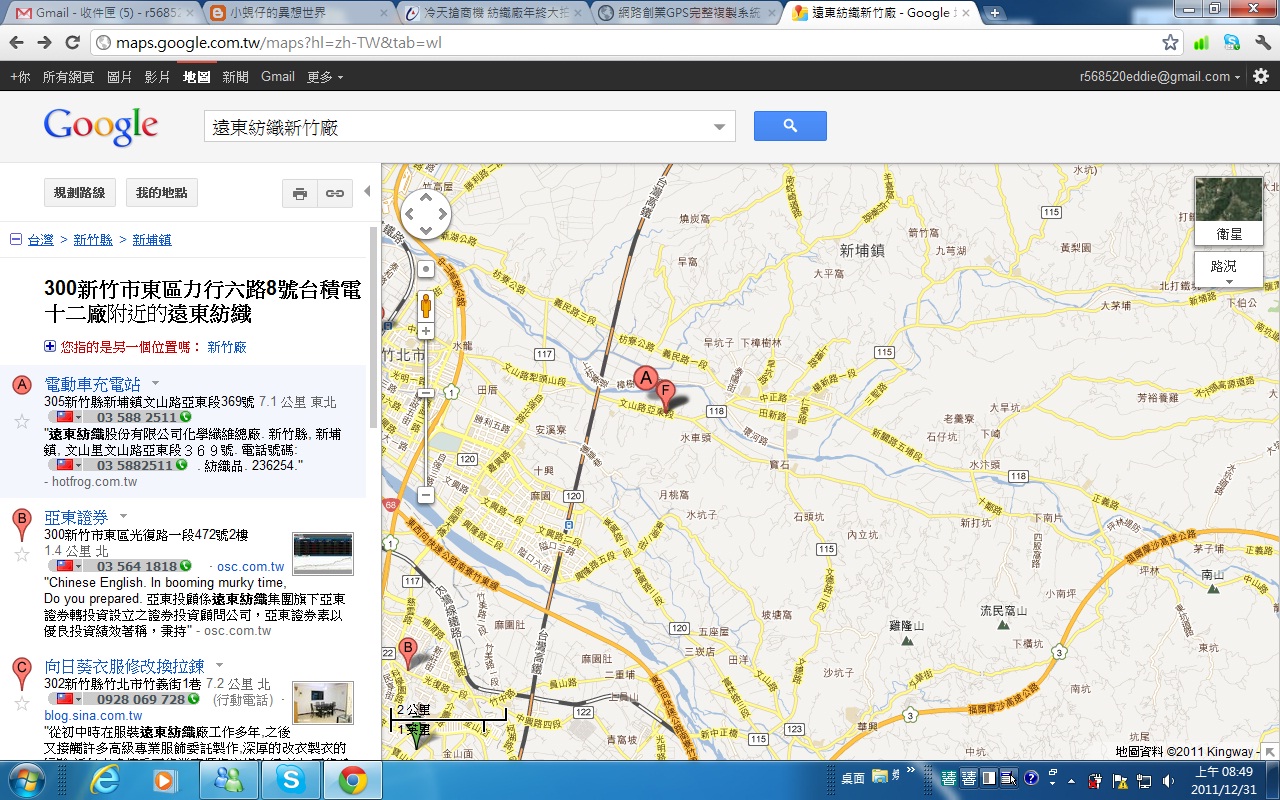Pick up the Street View pegman
The height and width of the screenshot is (800, 1280).
pyautogui.click(x=426, y=305)
